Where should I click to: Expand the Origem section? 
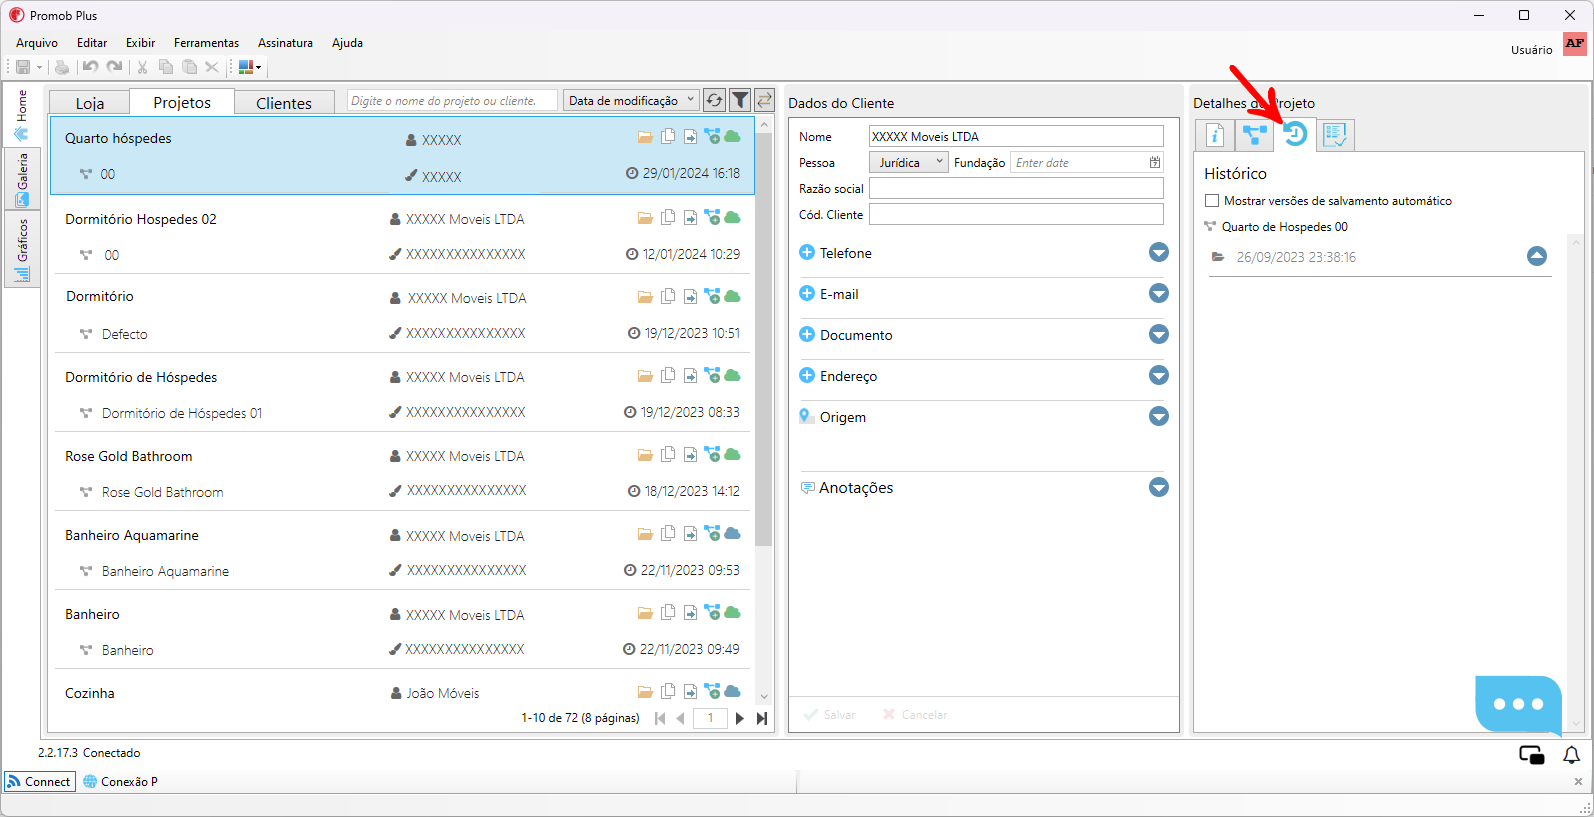1159,416
